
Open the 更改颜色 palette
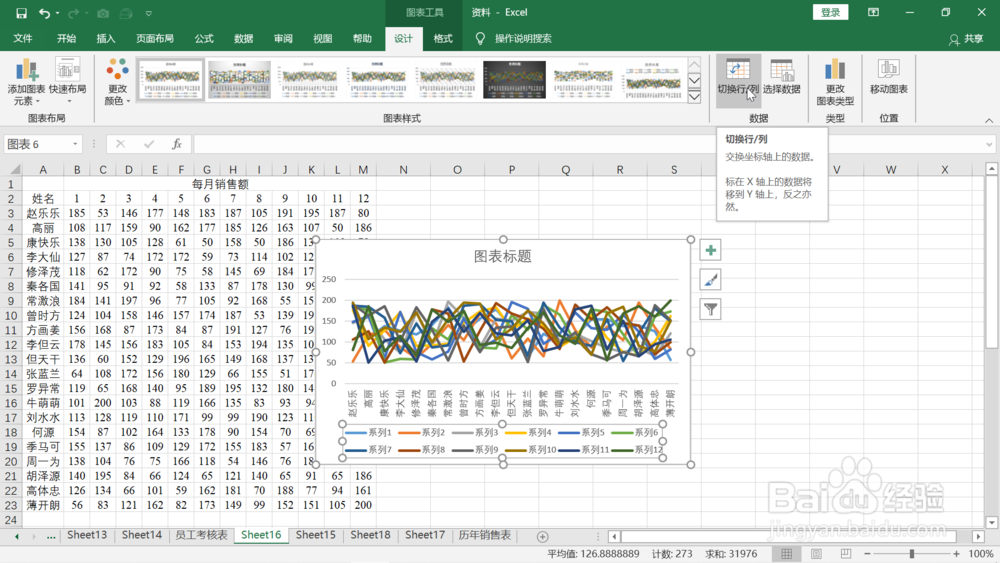coord(117,82)
